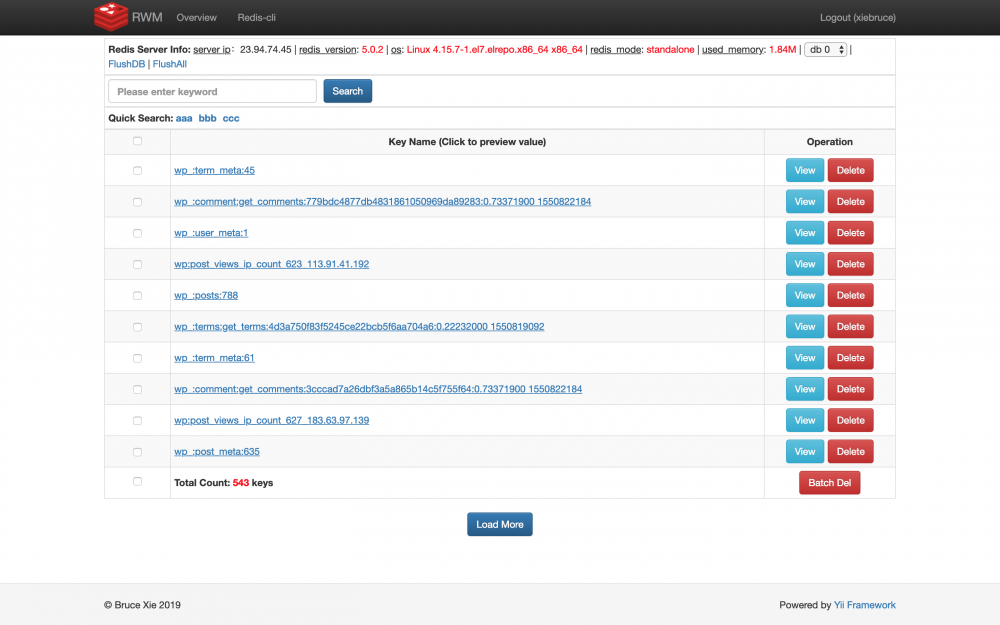
Task: Delete the get_terms:4d3a750 key
Action: [851, 327]
